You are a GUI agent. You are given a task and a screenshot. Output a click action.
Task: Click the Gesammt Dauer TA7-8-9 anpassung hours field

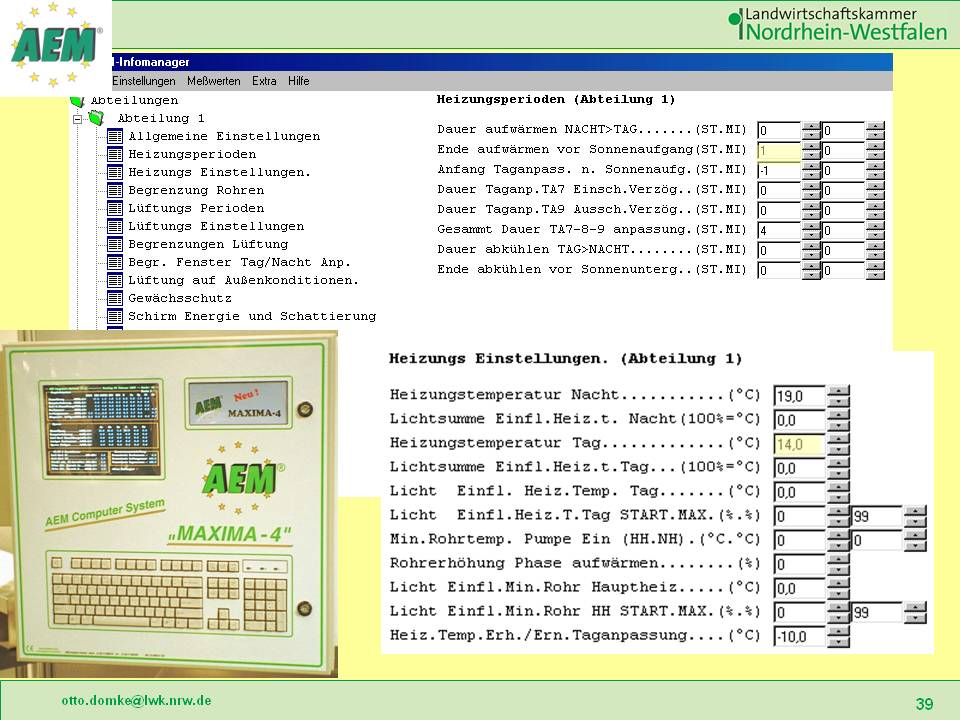778,230
